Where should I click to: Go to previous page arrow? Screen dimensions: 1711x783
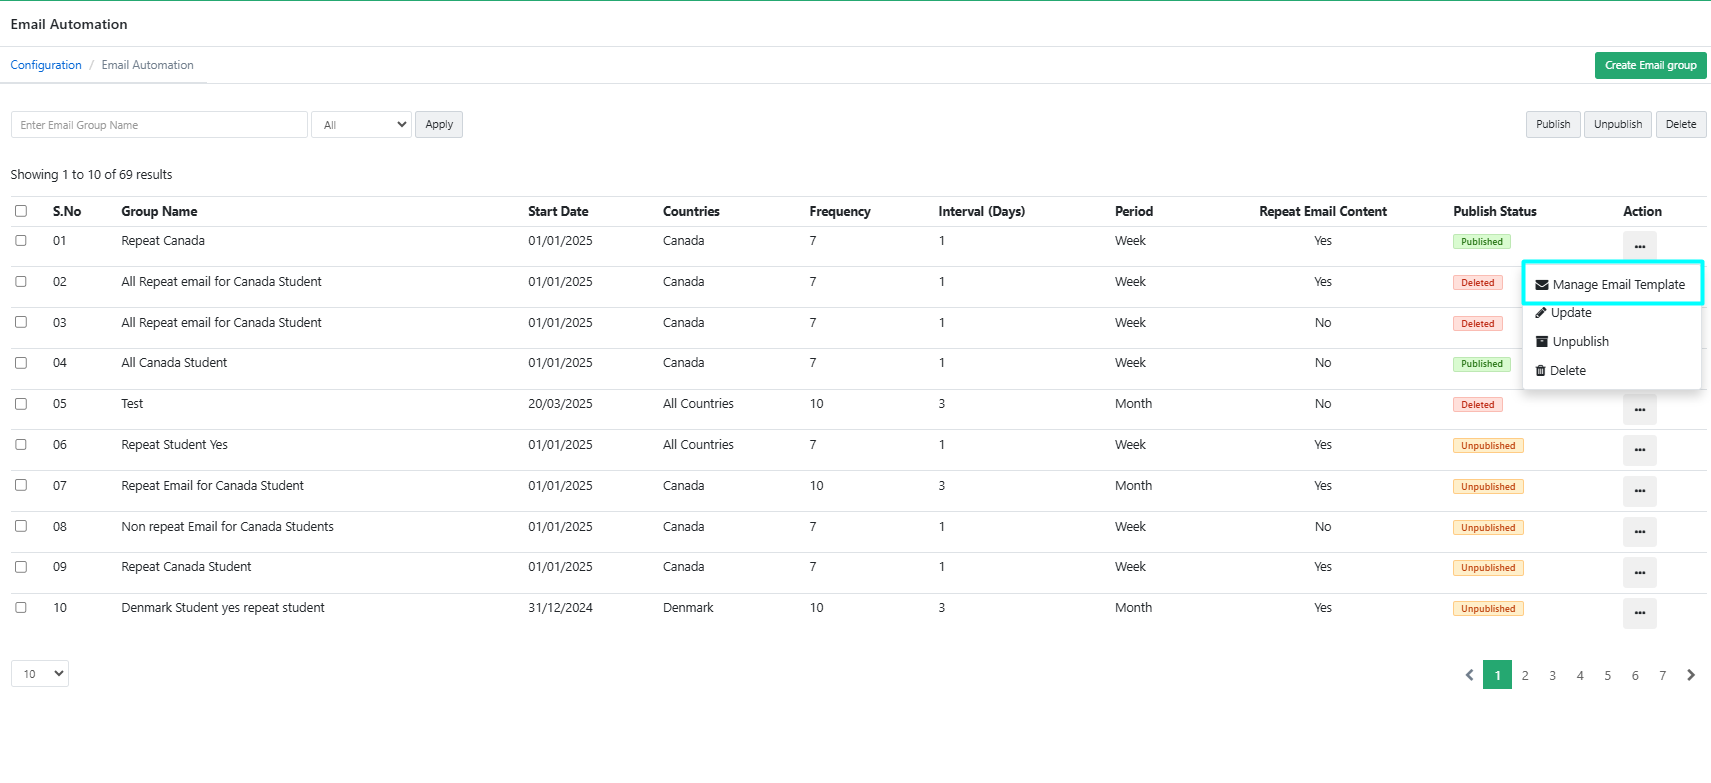[x=1469, y=675]
